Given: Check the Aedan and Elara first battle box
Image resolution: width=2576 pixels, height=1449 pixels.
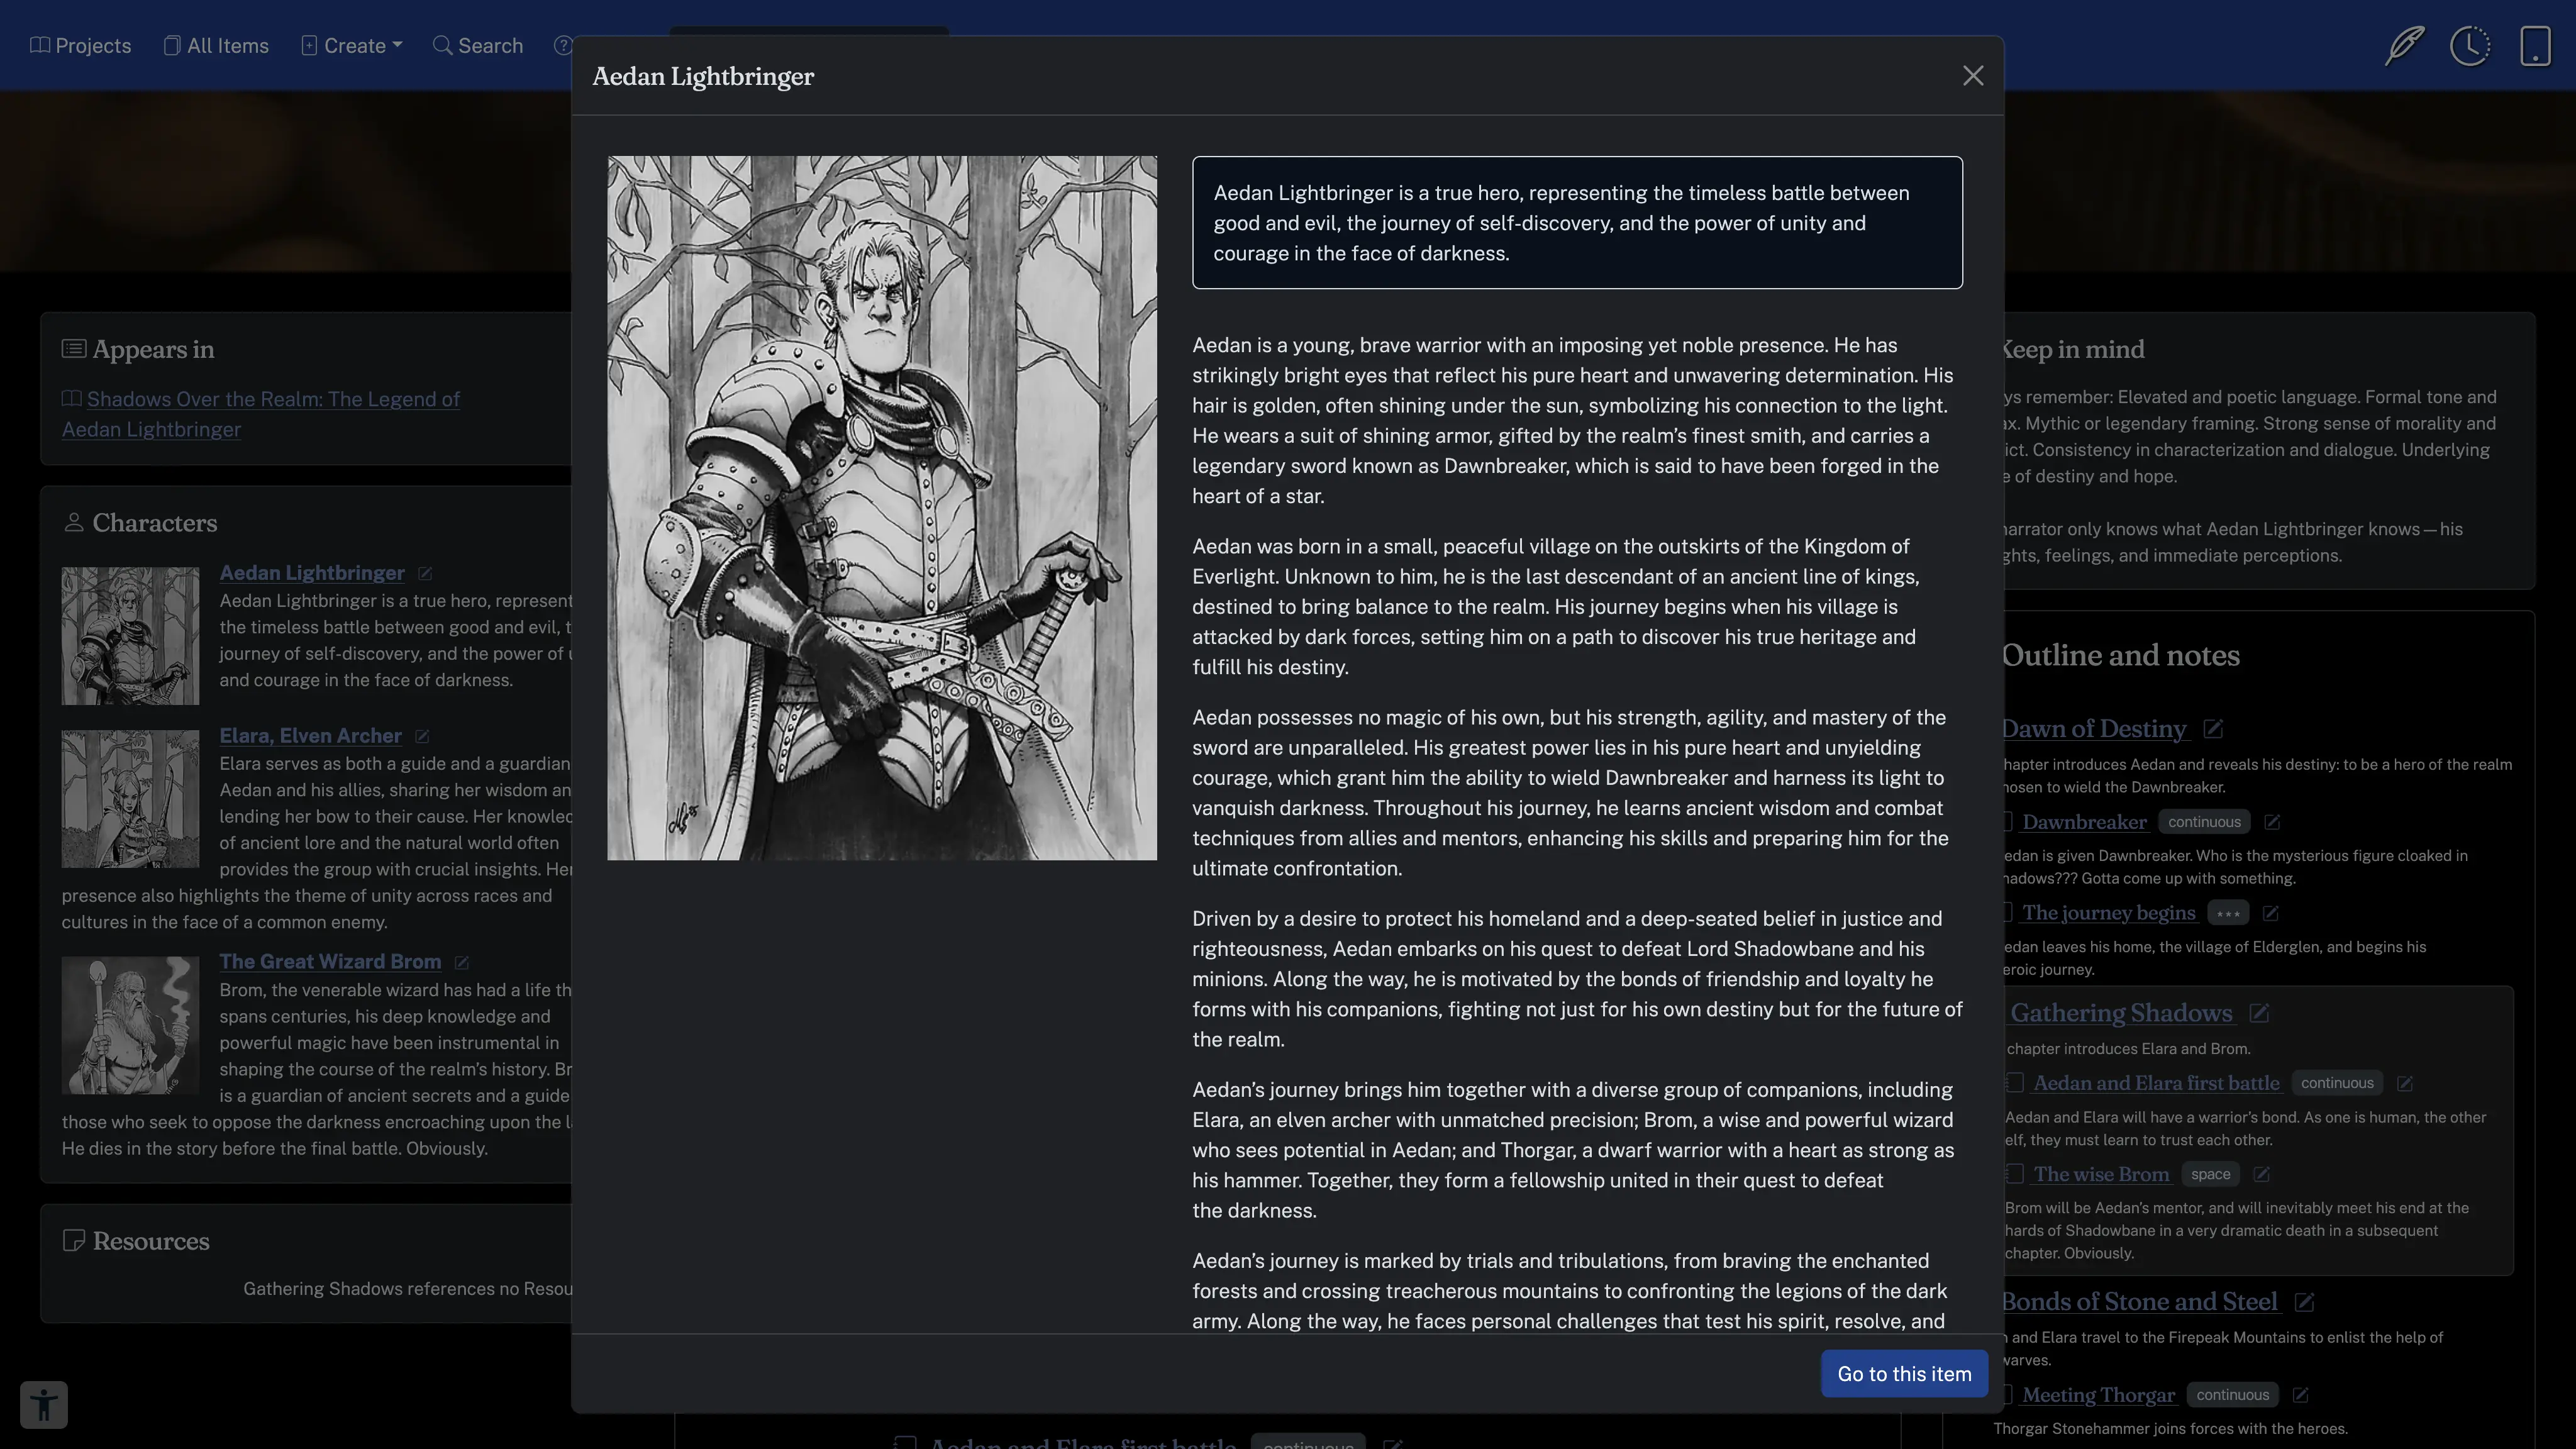Looking at the screenshot, I should tap(2014, 1083).
